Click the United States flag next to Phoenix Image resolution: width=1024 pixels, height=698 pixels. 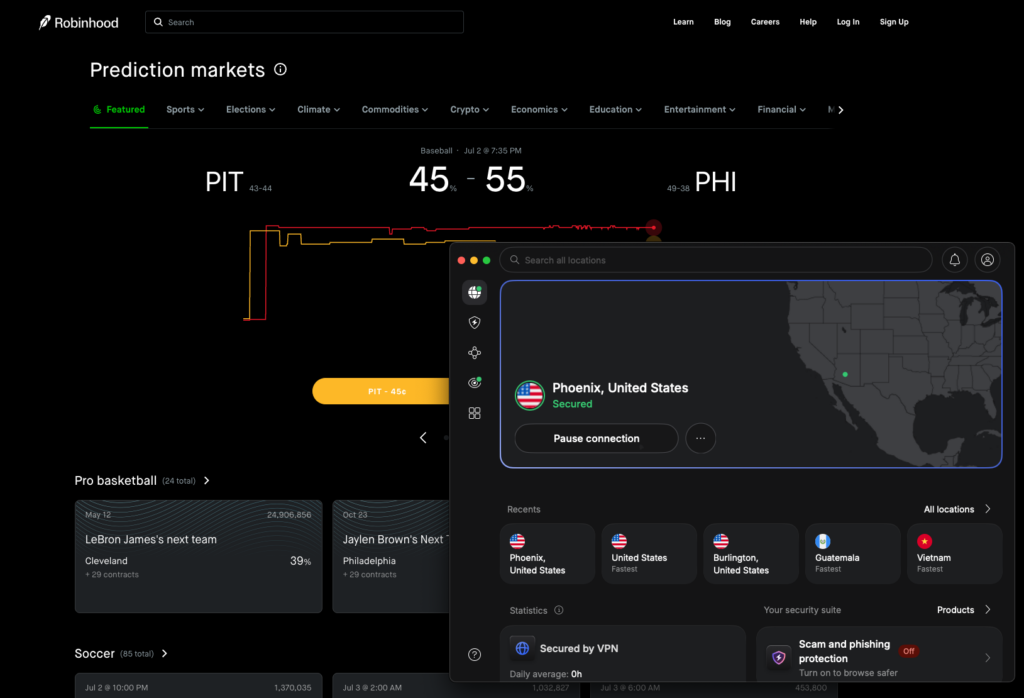point(530,395)
